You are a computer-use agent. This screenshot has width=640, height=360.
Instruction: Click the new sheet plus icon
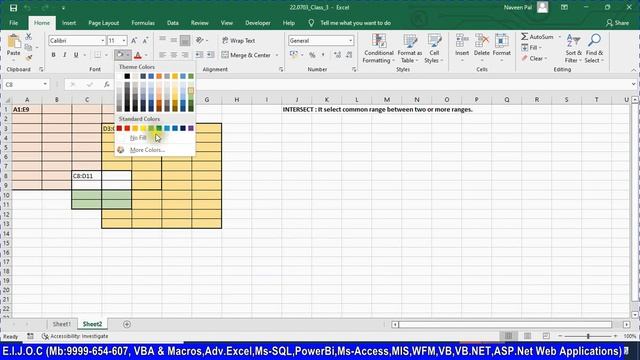127,324
